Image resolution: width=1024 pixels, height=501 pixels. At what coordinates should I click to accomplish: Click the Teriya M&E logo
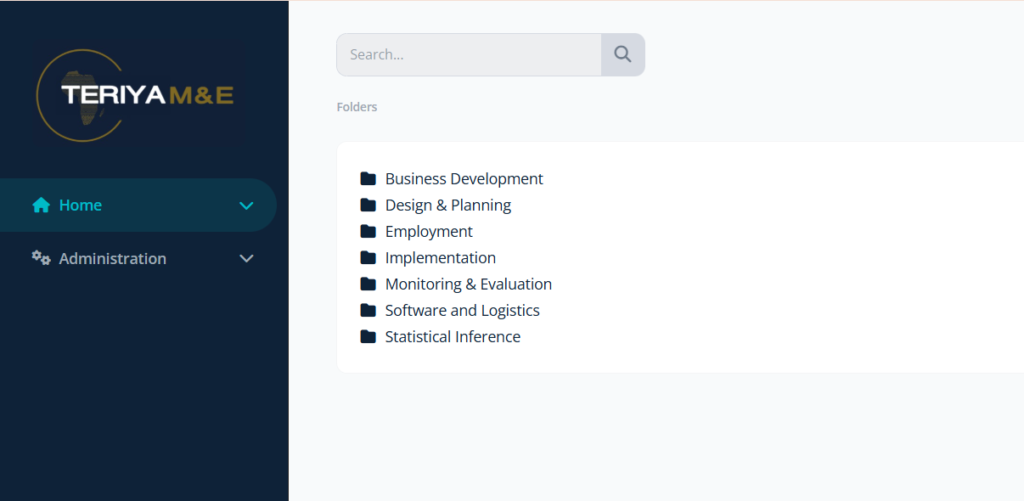pyautogui.click(x=139, y=95)
